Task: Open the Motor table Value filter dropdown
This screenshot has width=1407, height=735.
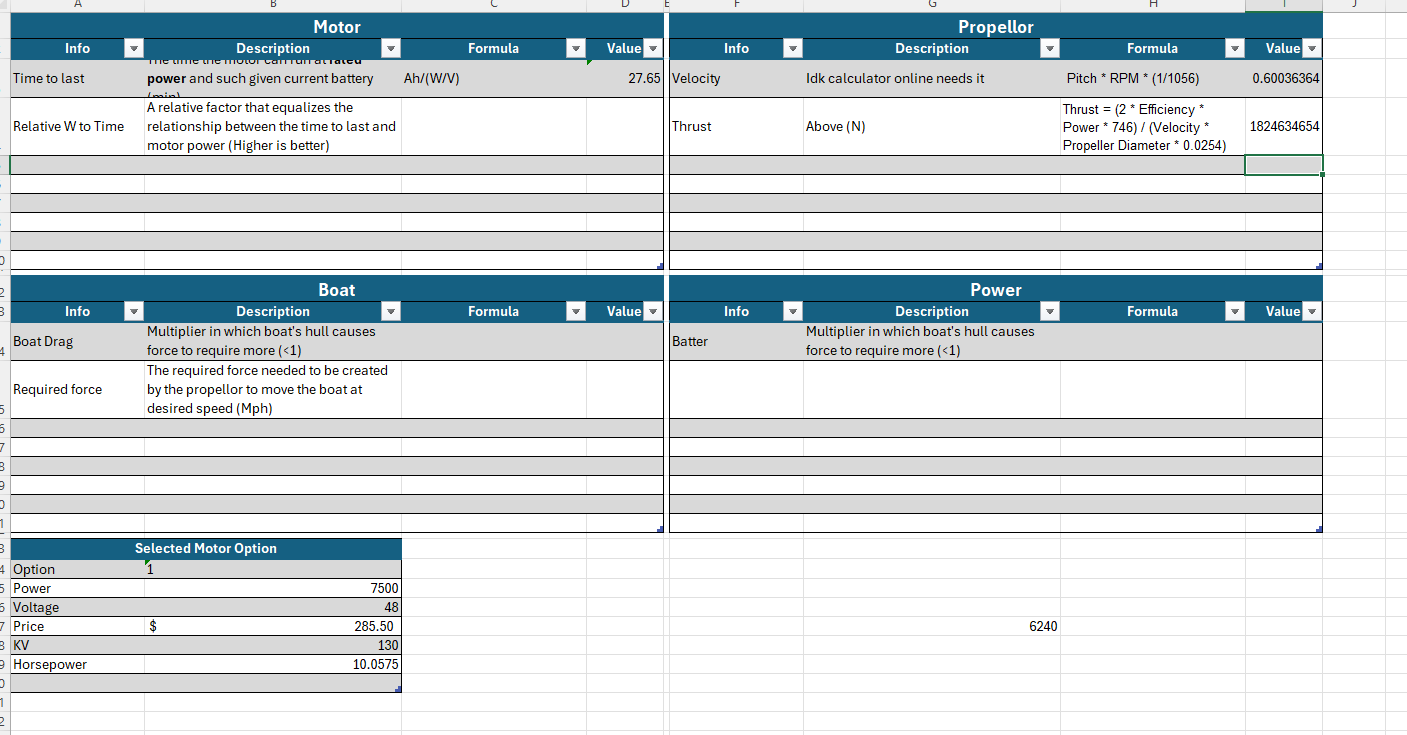Action: (652, 48)
